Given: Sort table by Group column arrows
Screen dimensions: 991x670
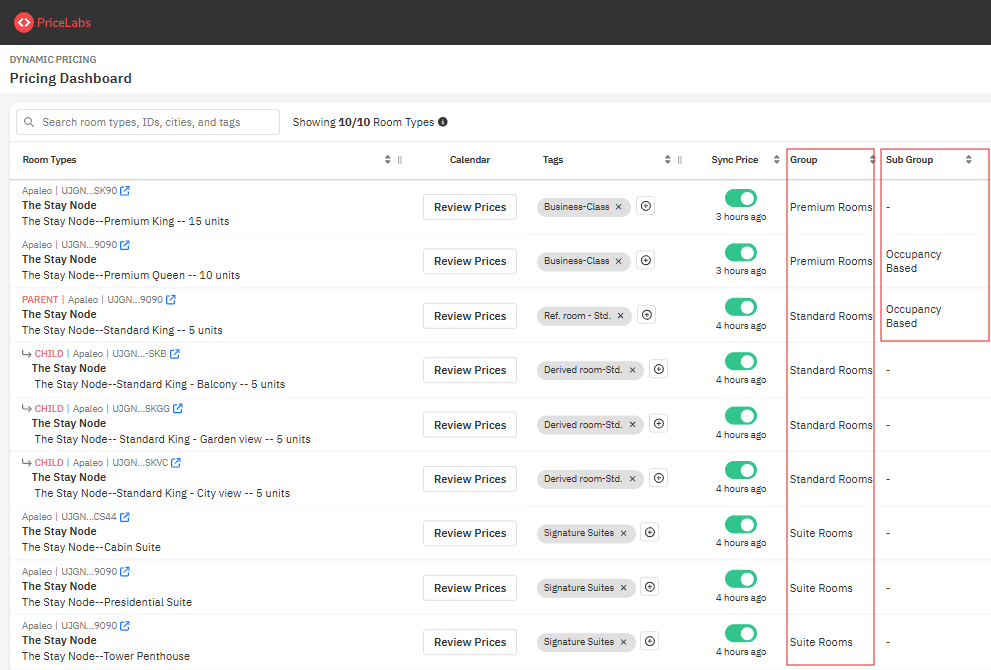Looking at the screenshot, I should pyautogui.click(x=872, y=160).
